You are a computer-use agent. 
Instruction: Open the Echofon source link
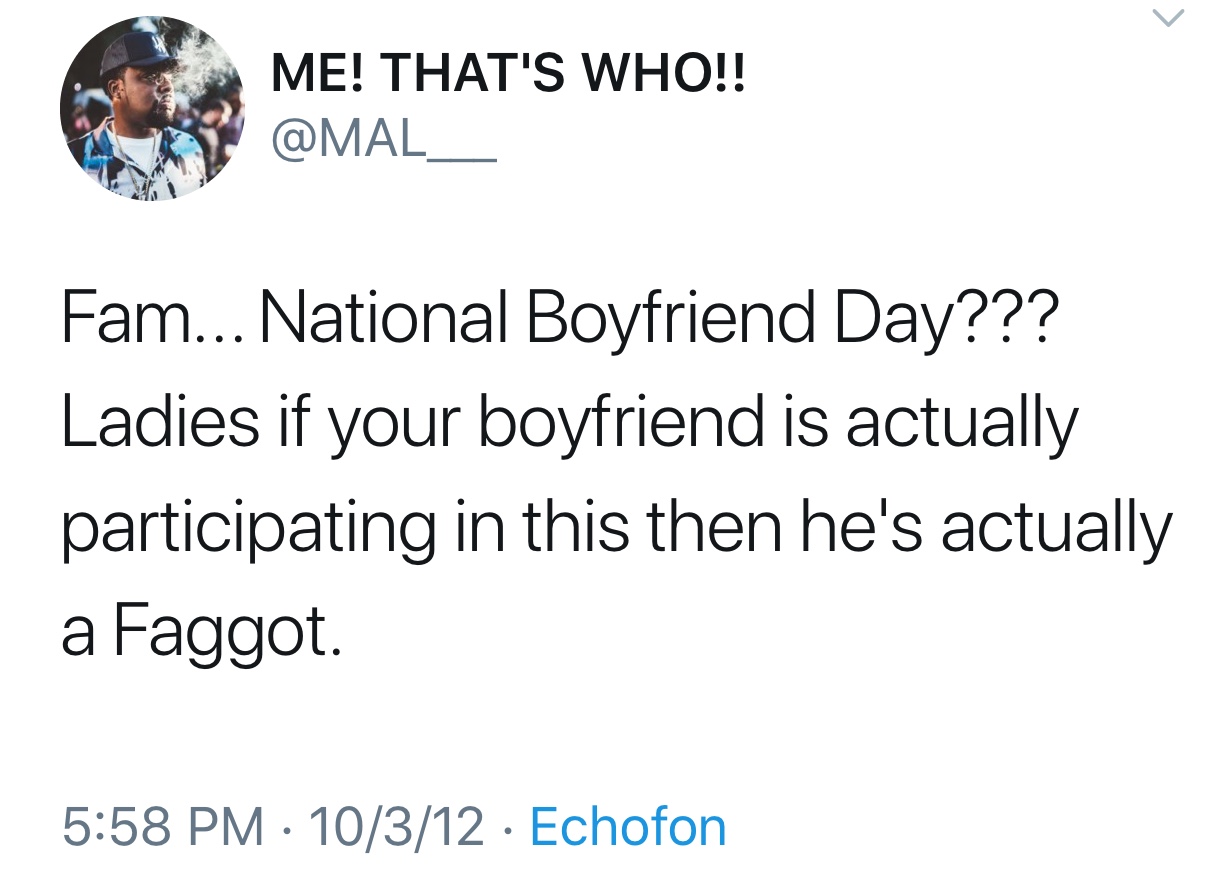click(x=627, y=827)
